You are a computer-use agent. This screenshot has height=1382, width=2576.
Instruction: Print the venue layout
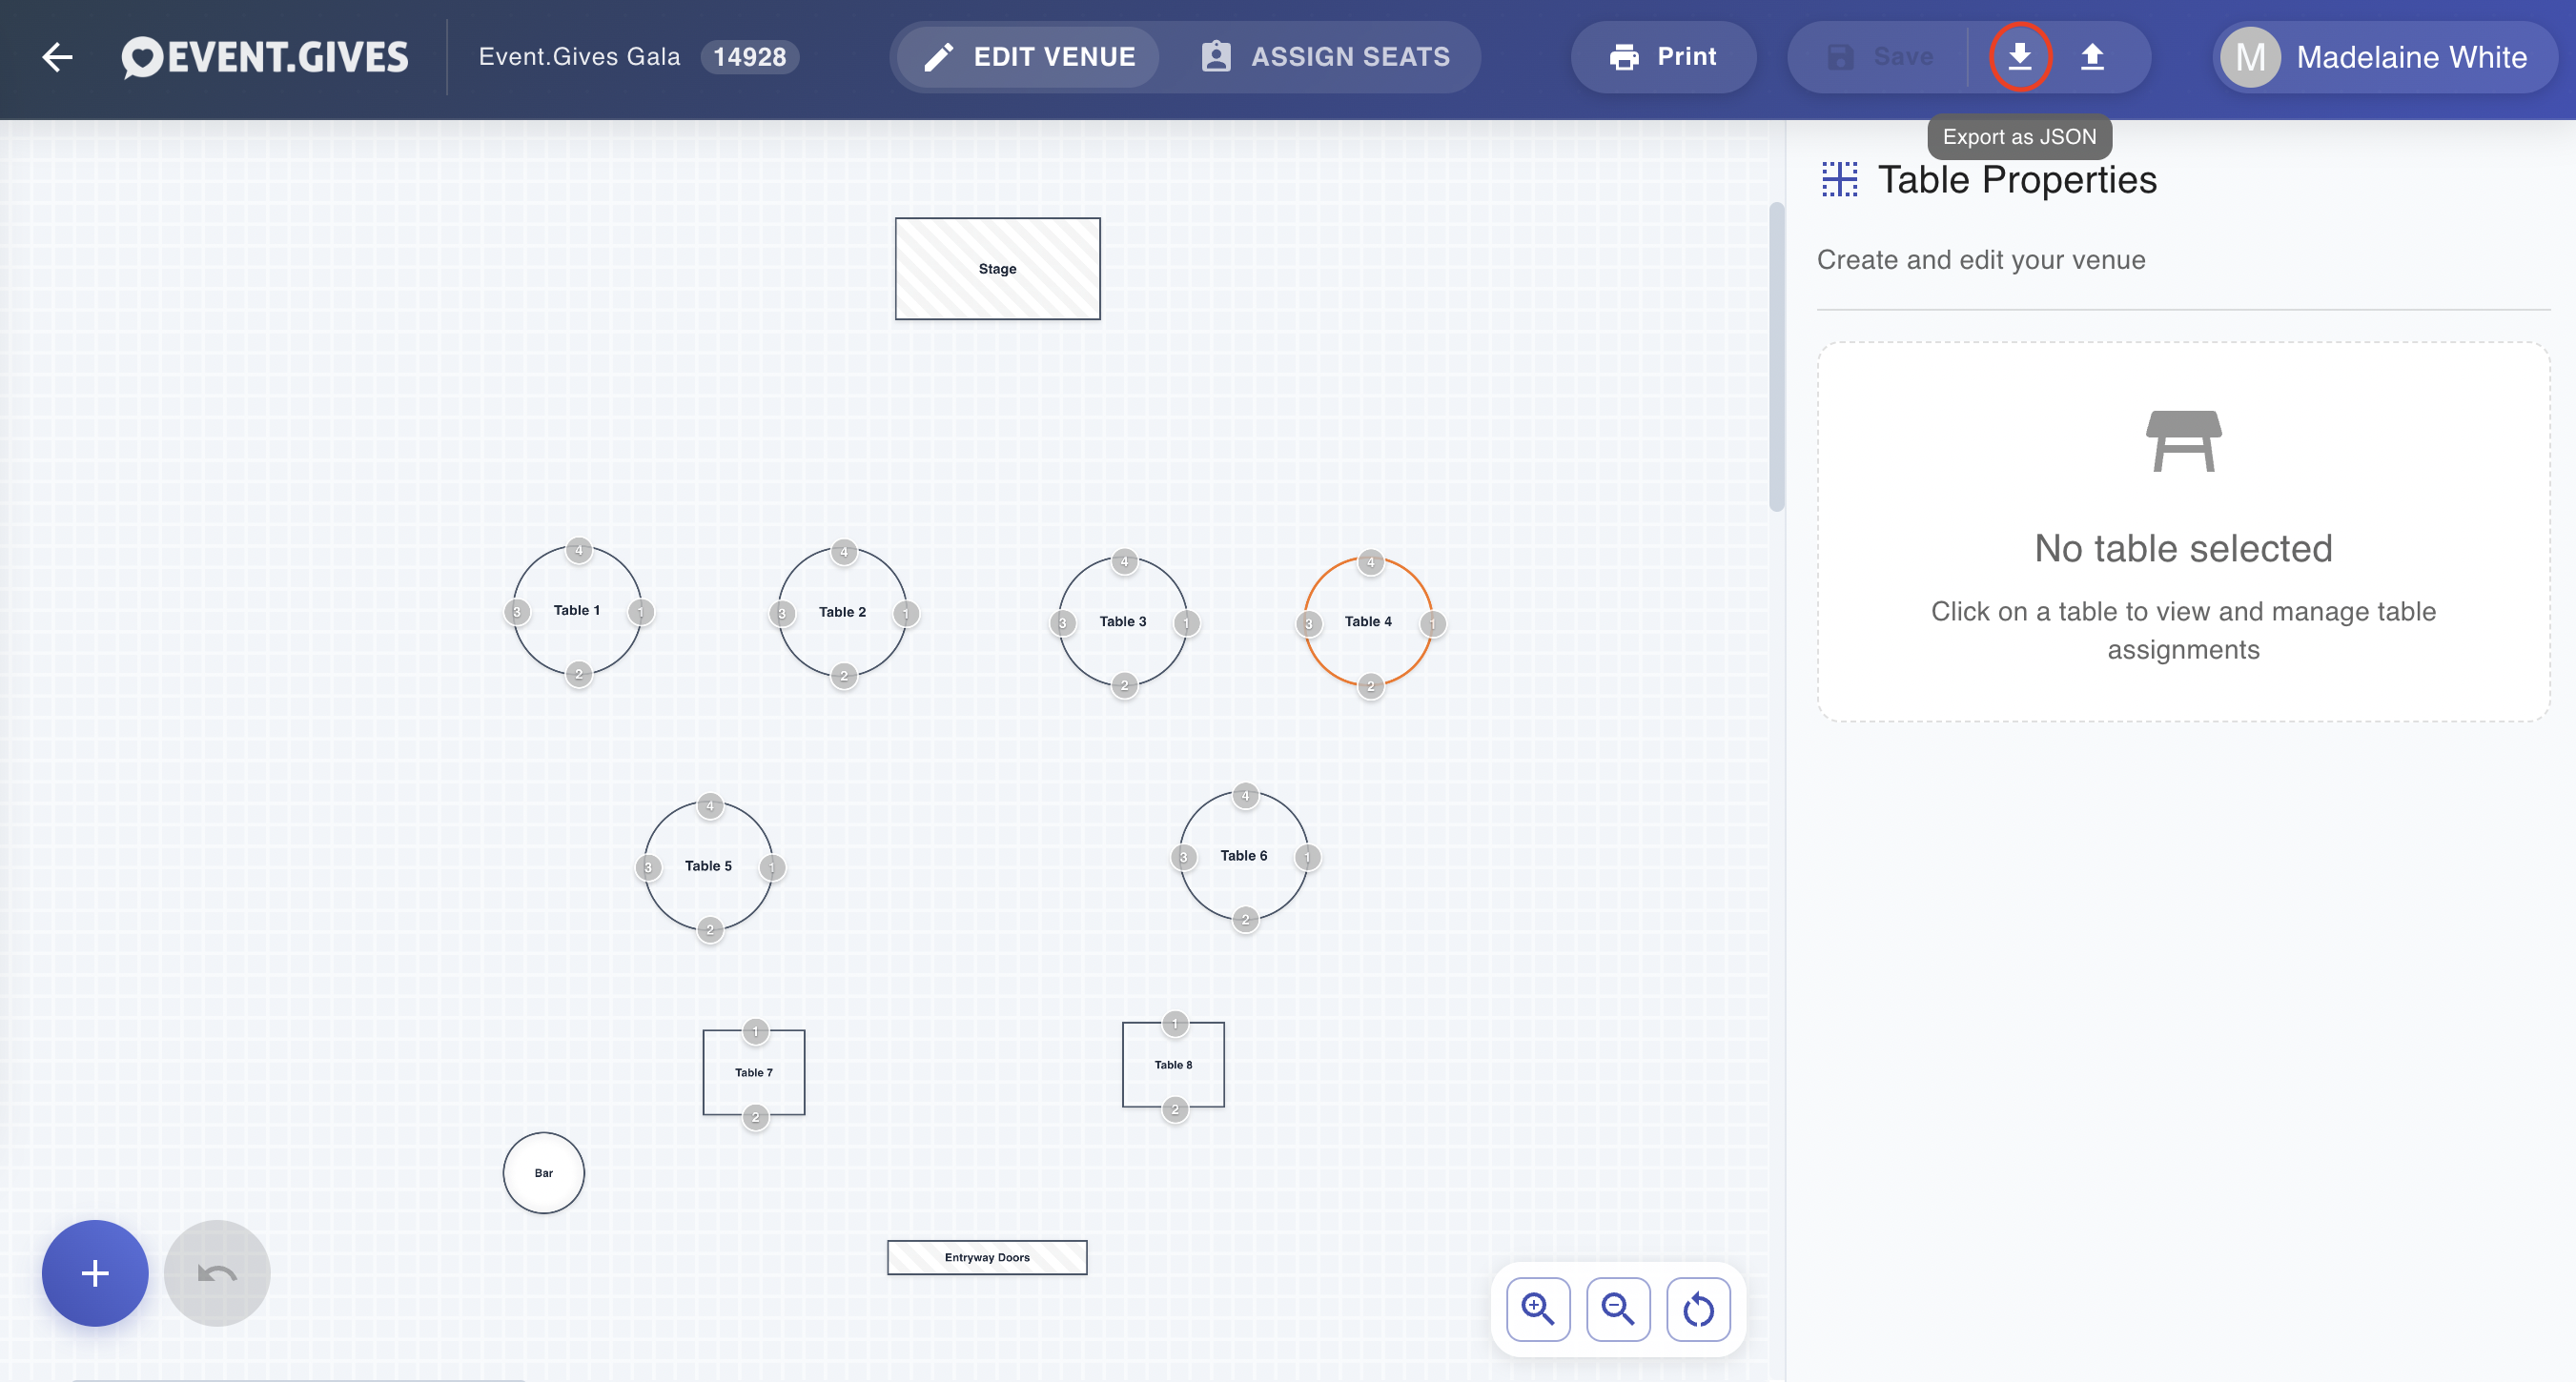click(x=1663, y=57)
